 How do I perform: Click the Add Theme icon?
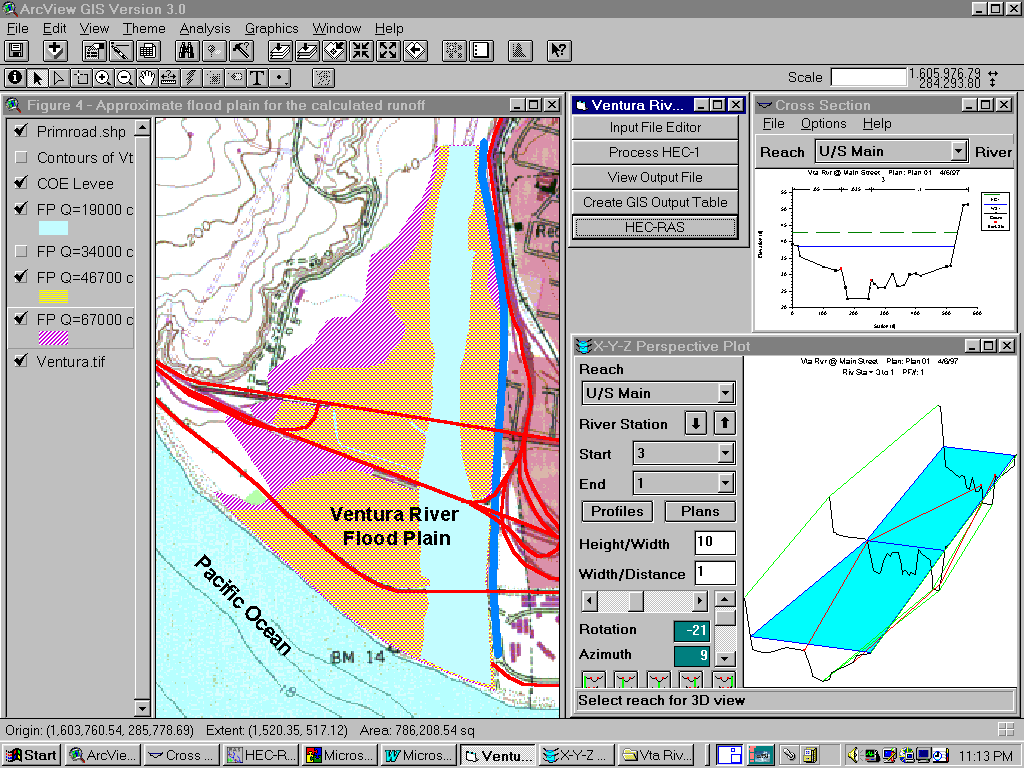tap(56, 50)
